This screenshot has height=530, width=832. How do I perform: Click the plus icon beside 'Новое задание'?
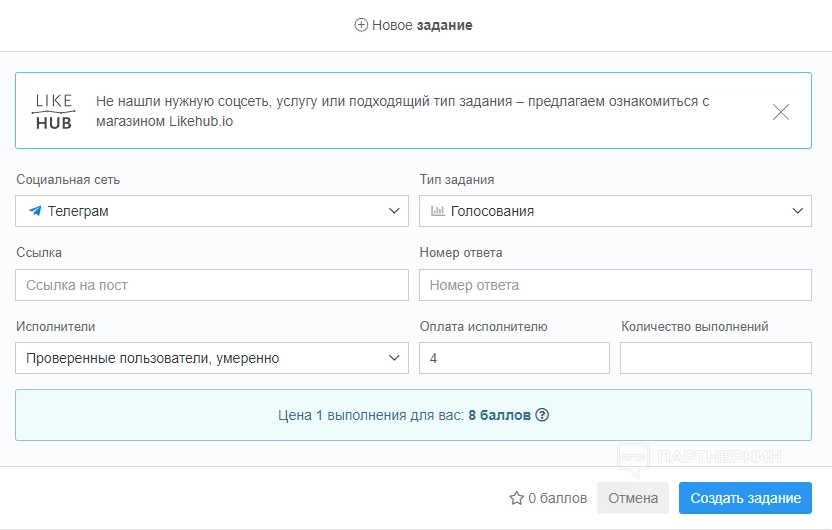[361, 25]
